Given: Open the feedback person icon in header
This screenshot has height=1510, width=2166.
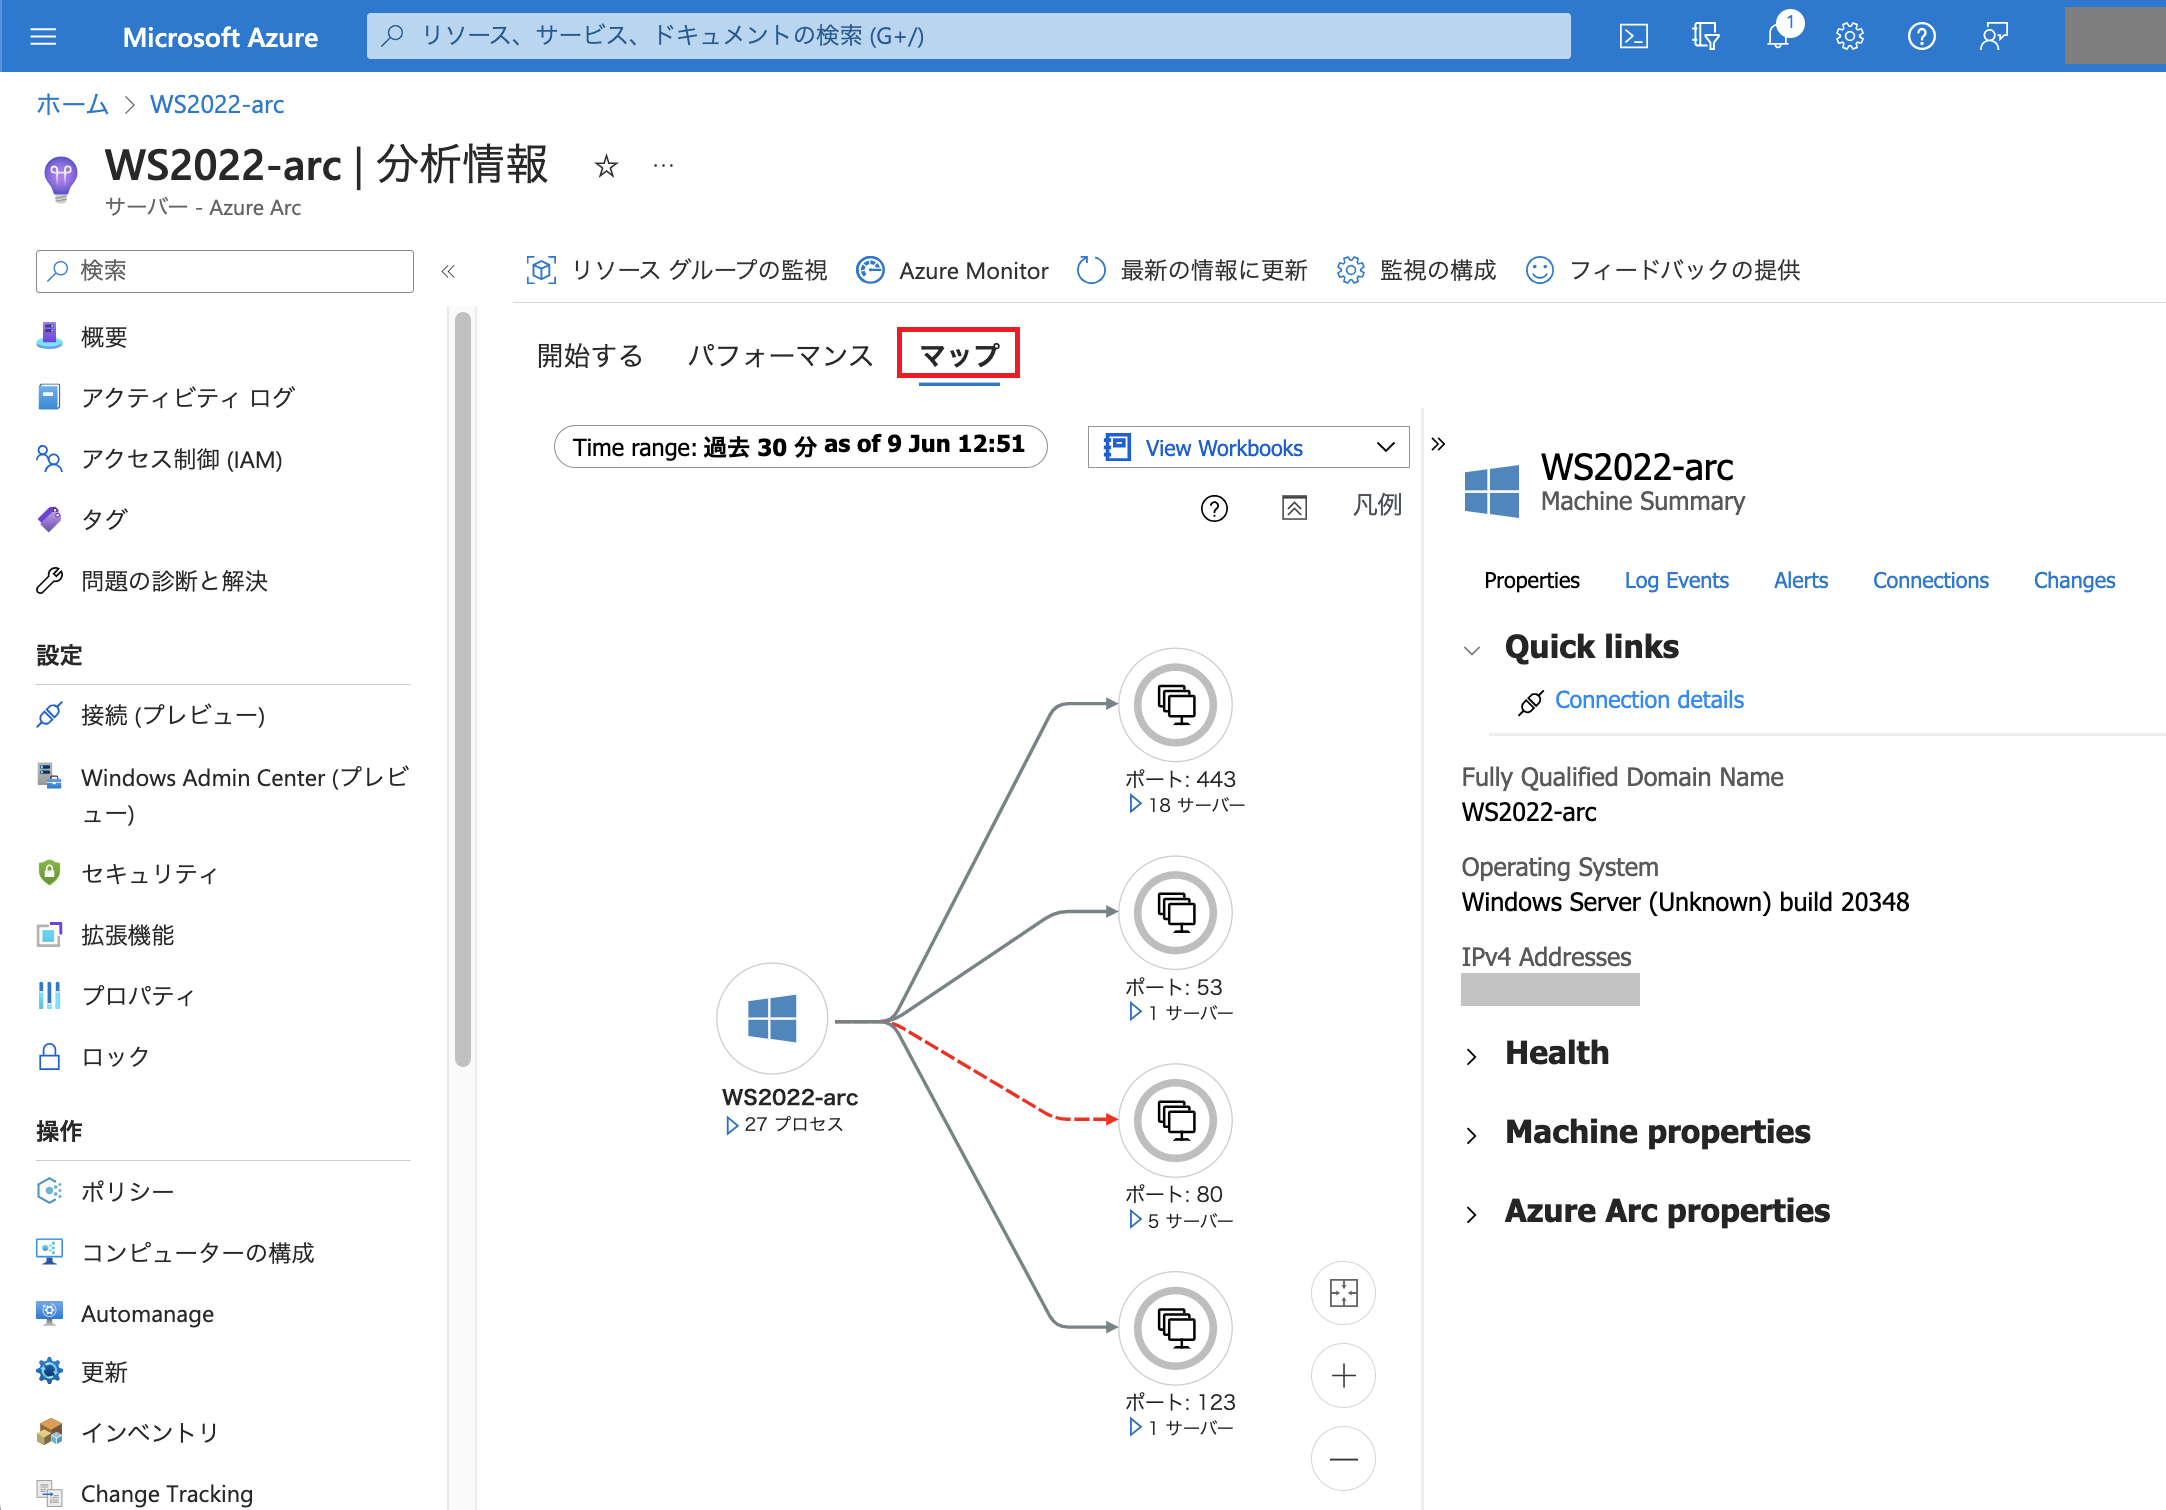Looking at the screenshot, I should point(1994,37).
